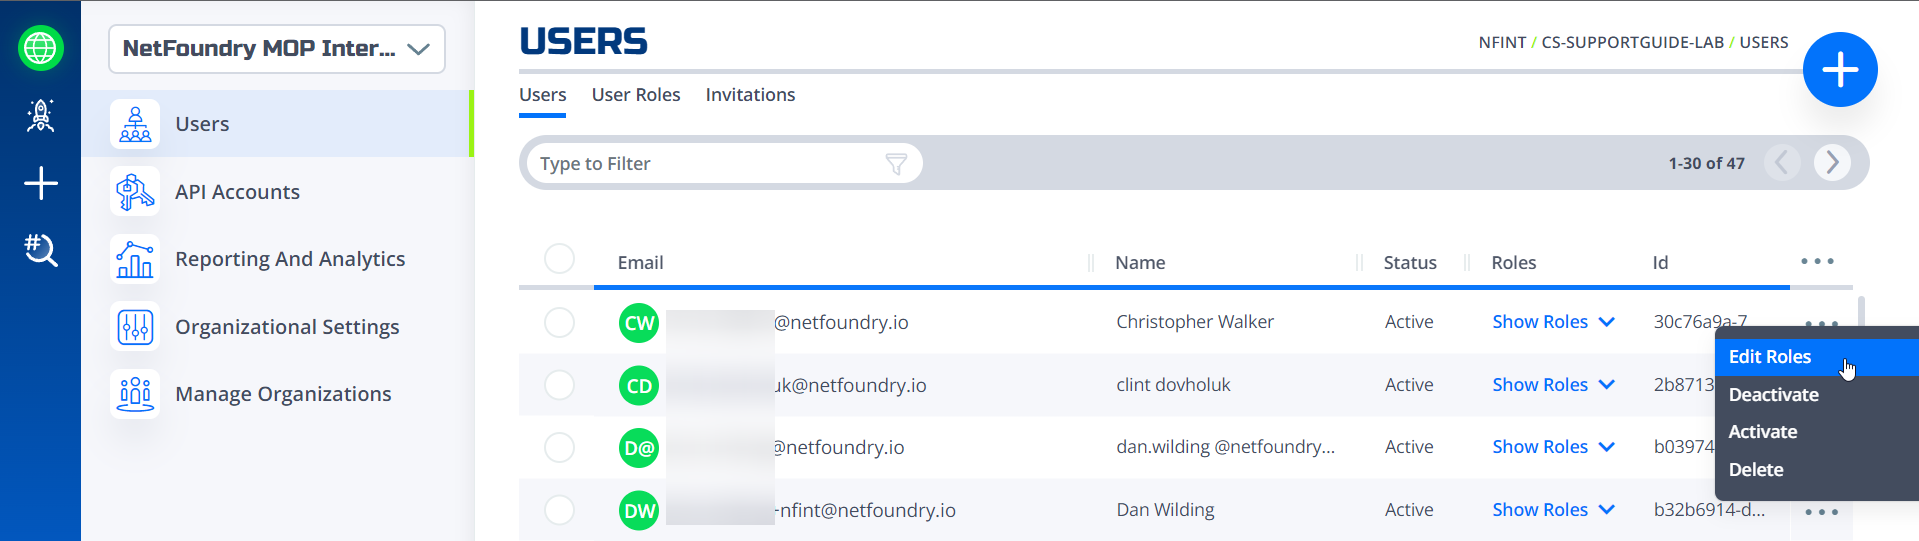Select the Christopher Walker row checkbox

559,323
